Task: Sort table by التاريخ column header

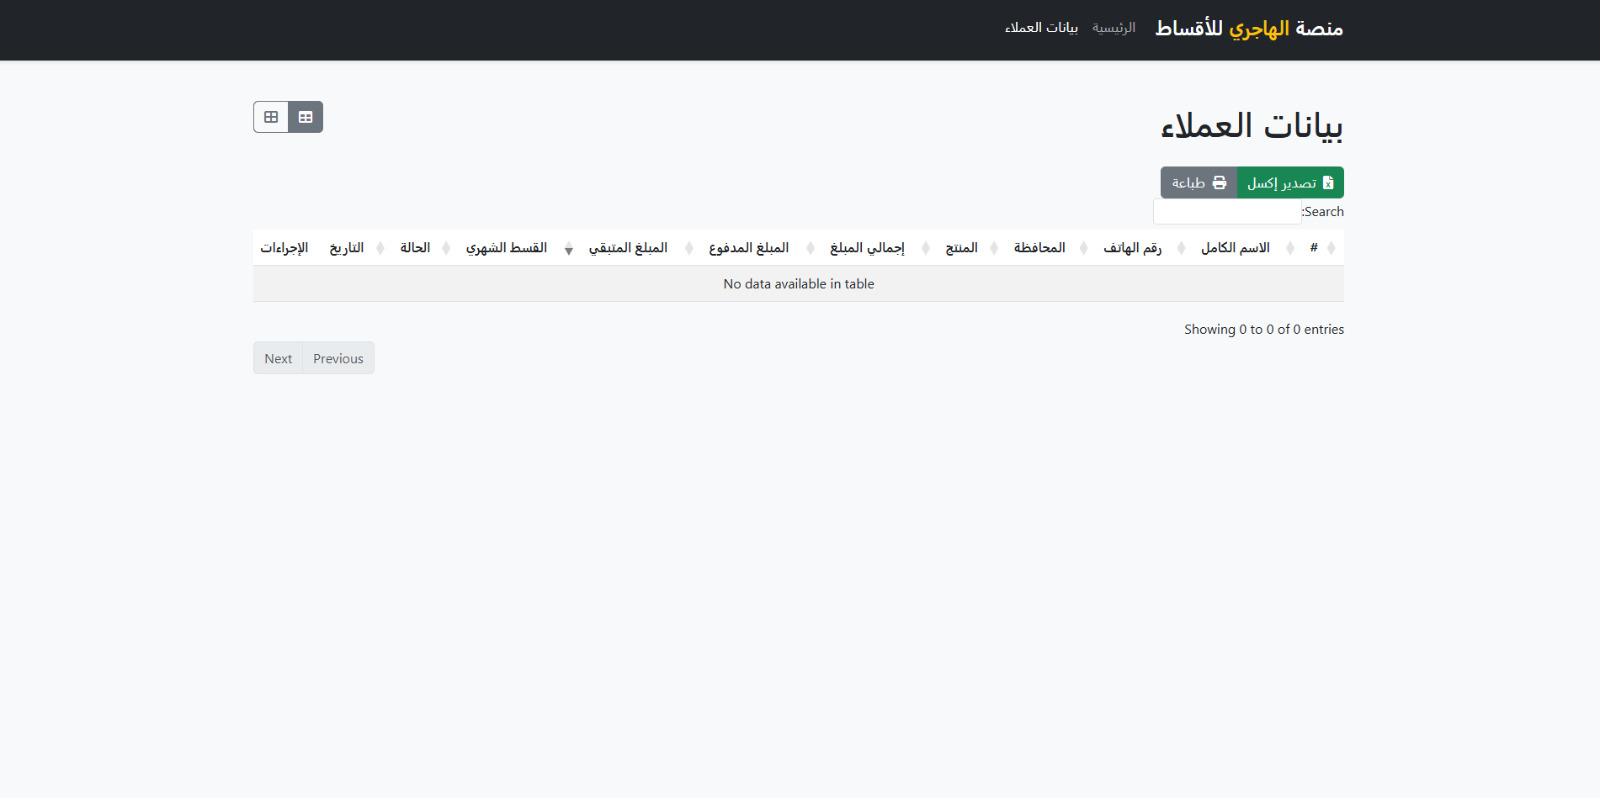Action: click(347, 248)
